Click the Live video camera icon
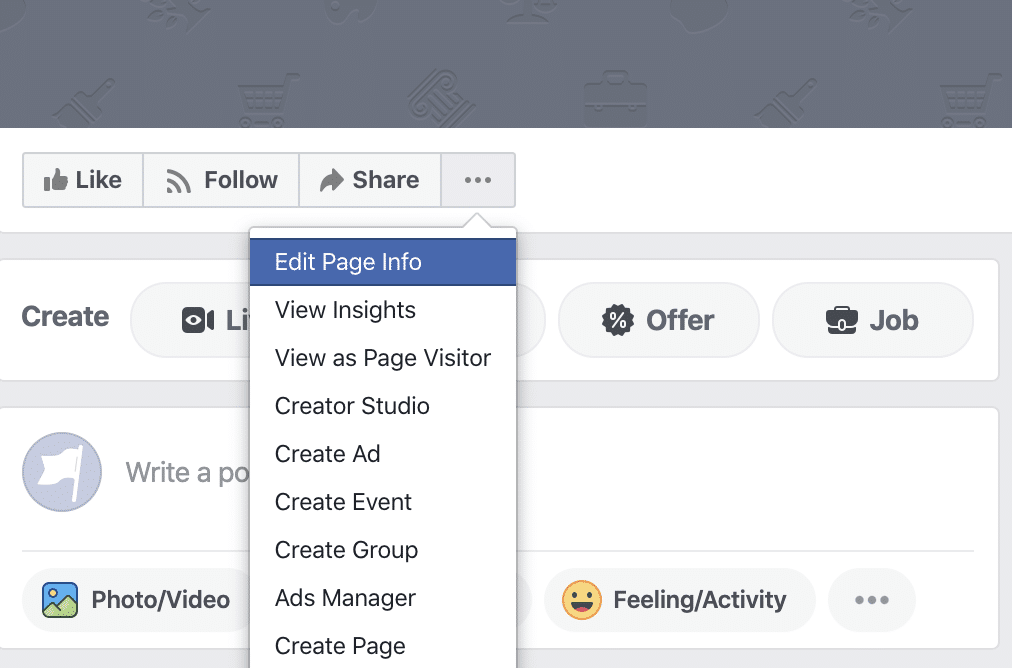The image size is (1012, 668). [x=197, y=320]
